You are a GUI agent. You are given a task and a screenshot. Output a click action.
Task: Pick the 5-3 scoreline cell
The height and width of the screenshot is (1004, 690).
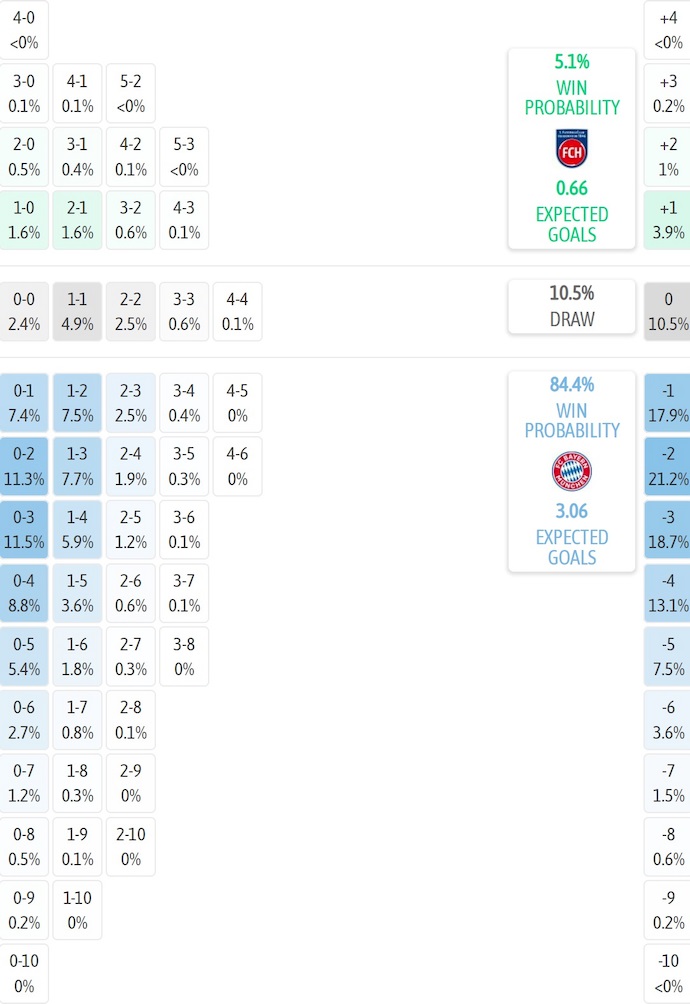tap(184, 157)
